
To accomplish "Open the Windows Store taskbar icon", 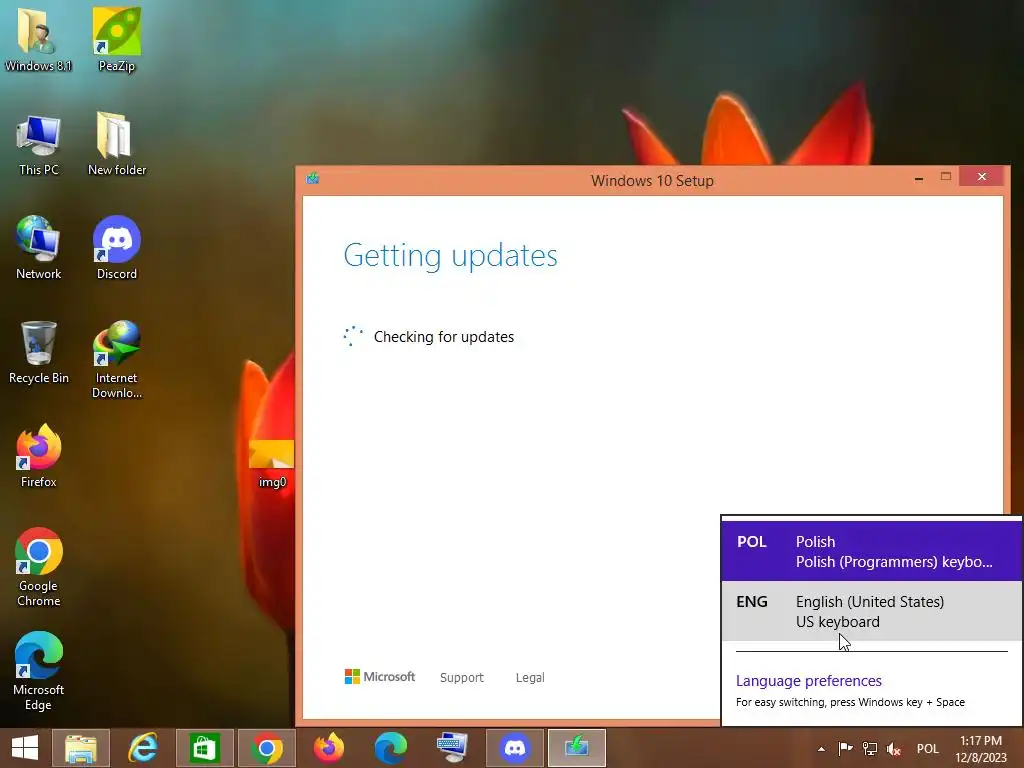I will point(204,748).
